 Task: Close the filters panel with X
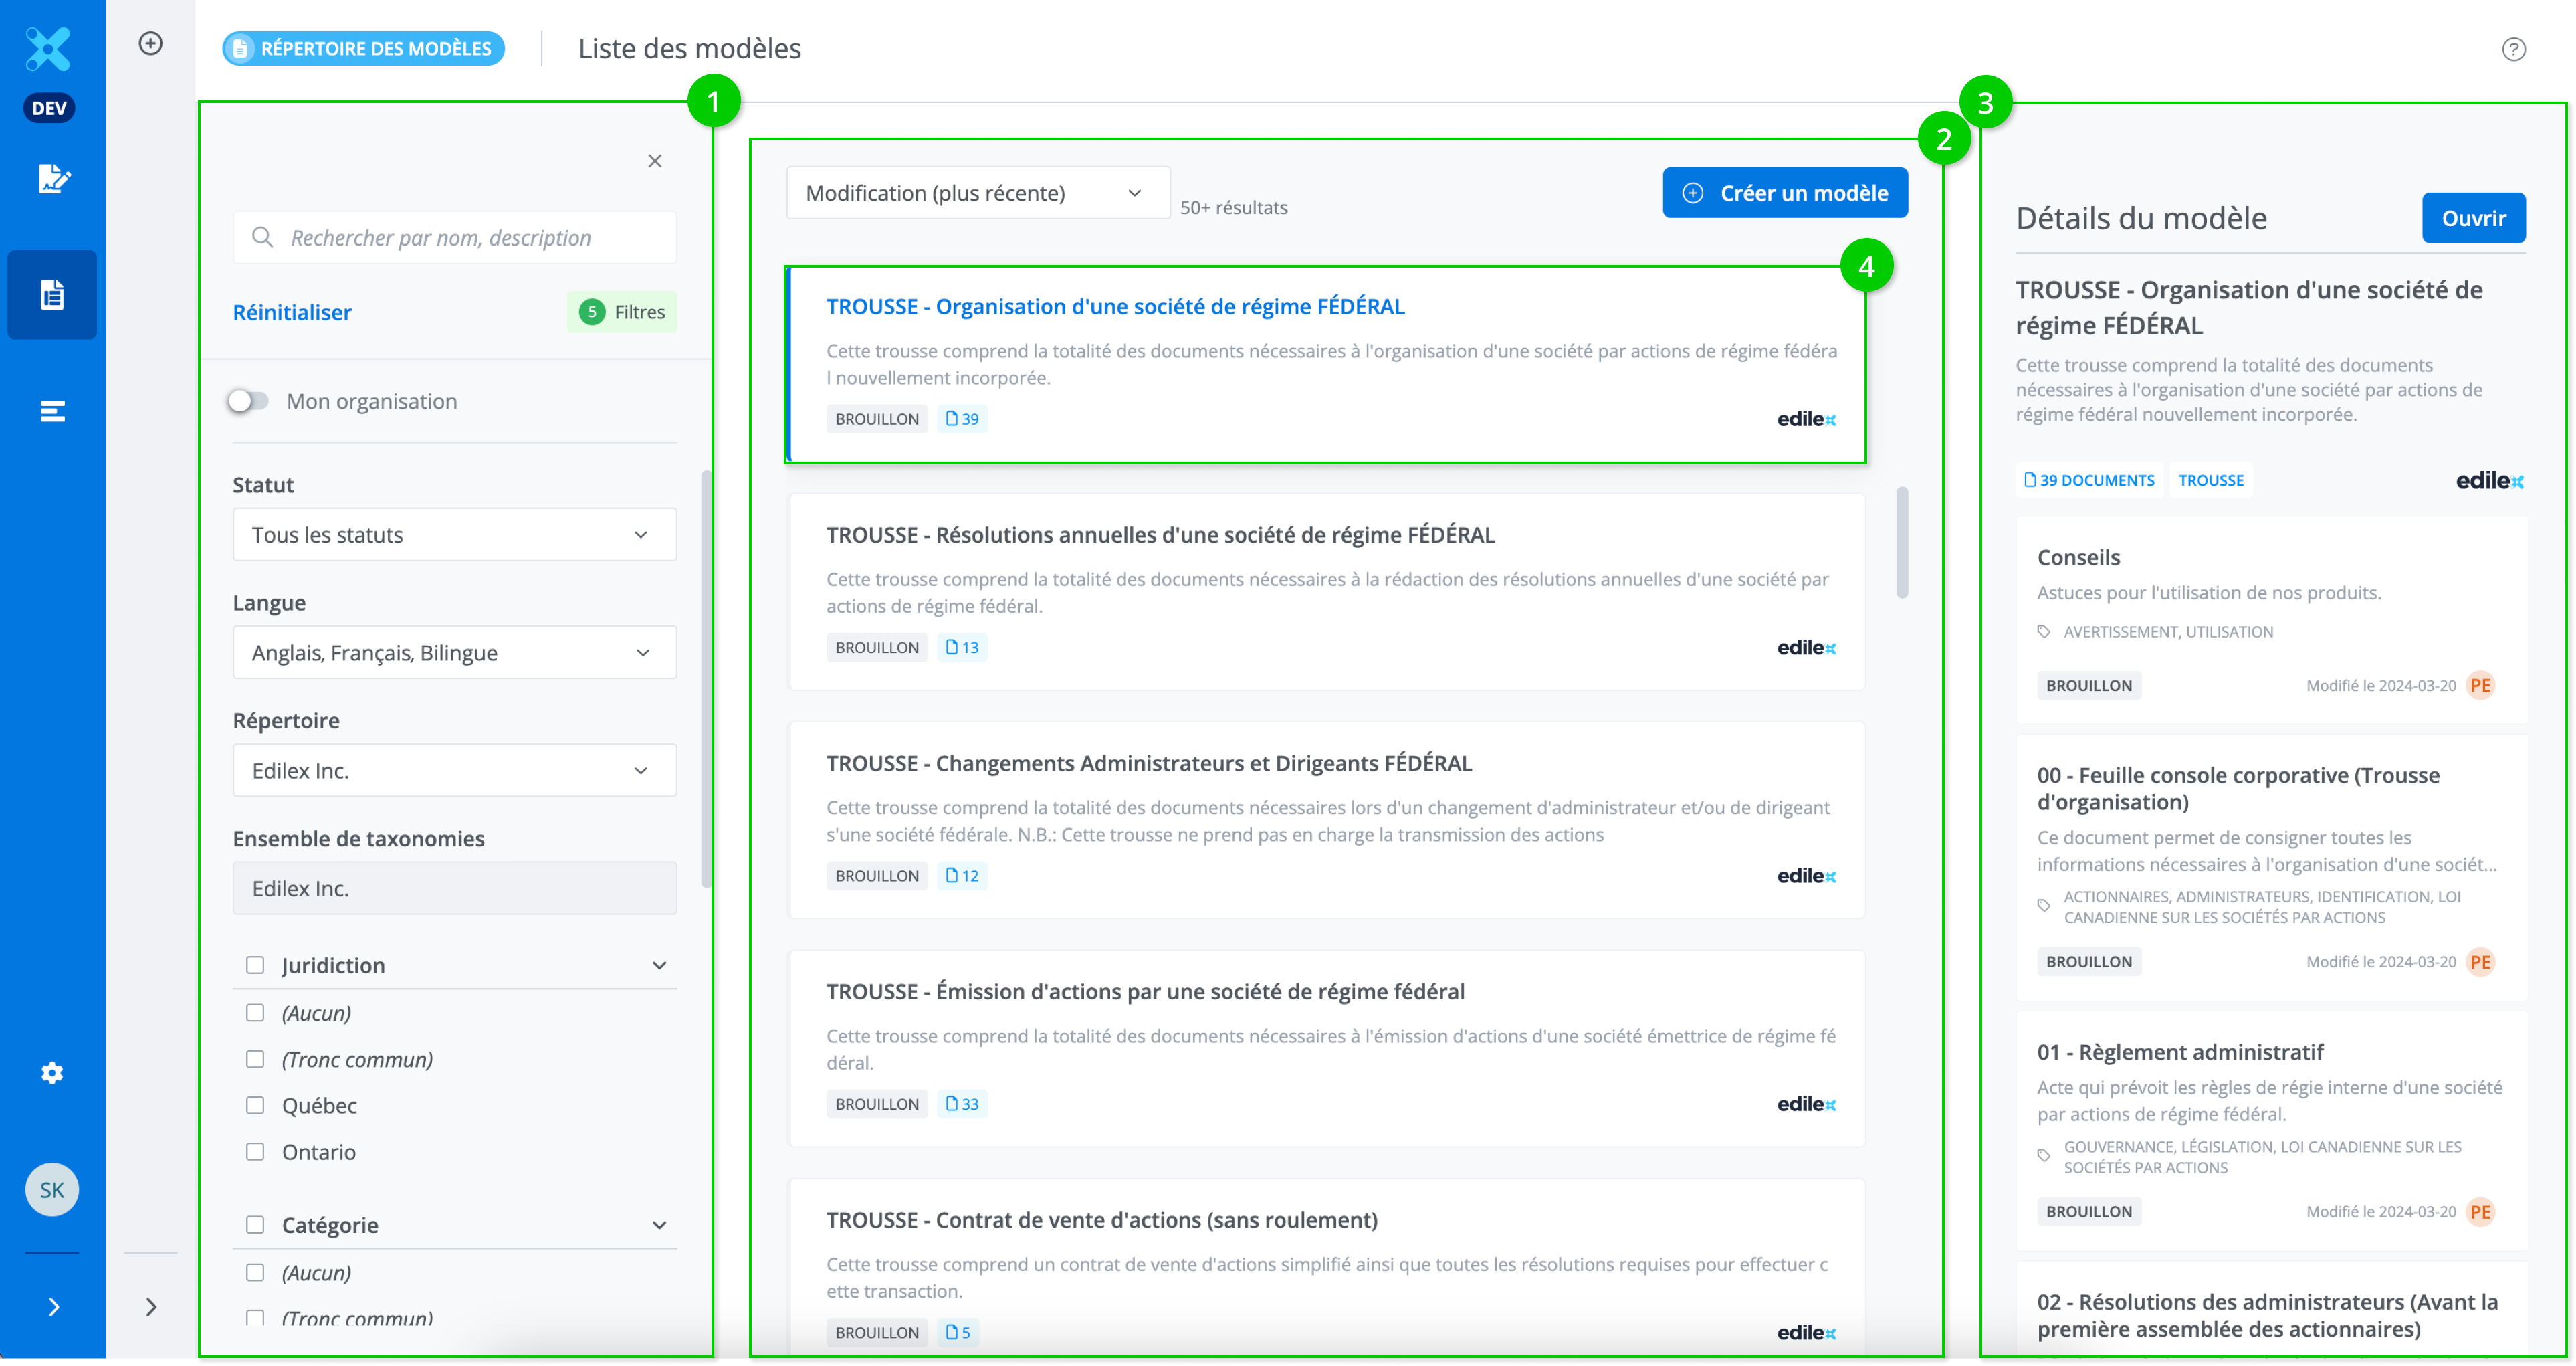click(655, 161)
